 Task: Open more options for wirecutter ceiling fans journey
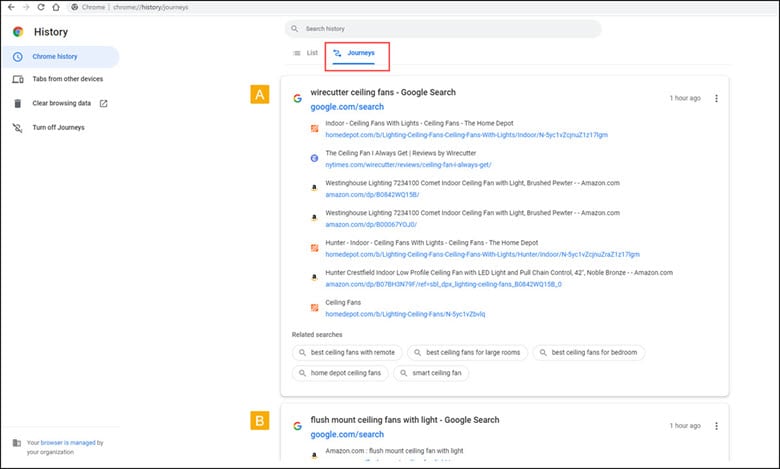tap(716, 98)
